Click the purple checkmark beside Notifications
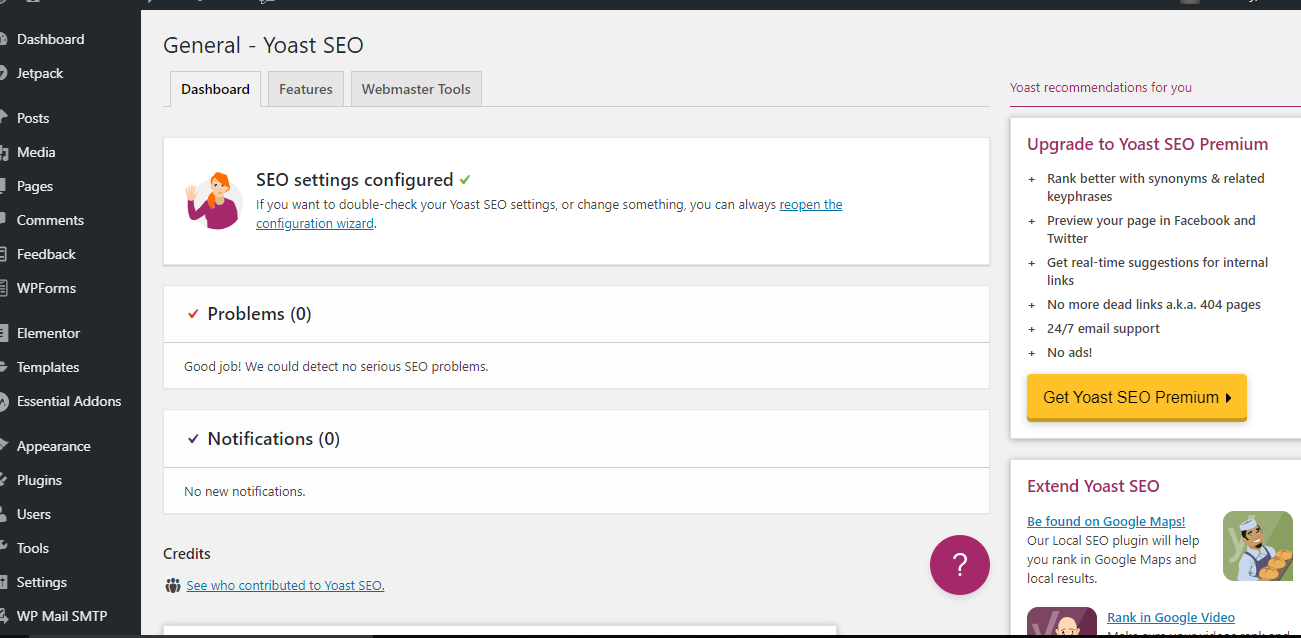This screenshot has width=1301, height=638. [x=194, y=439]
